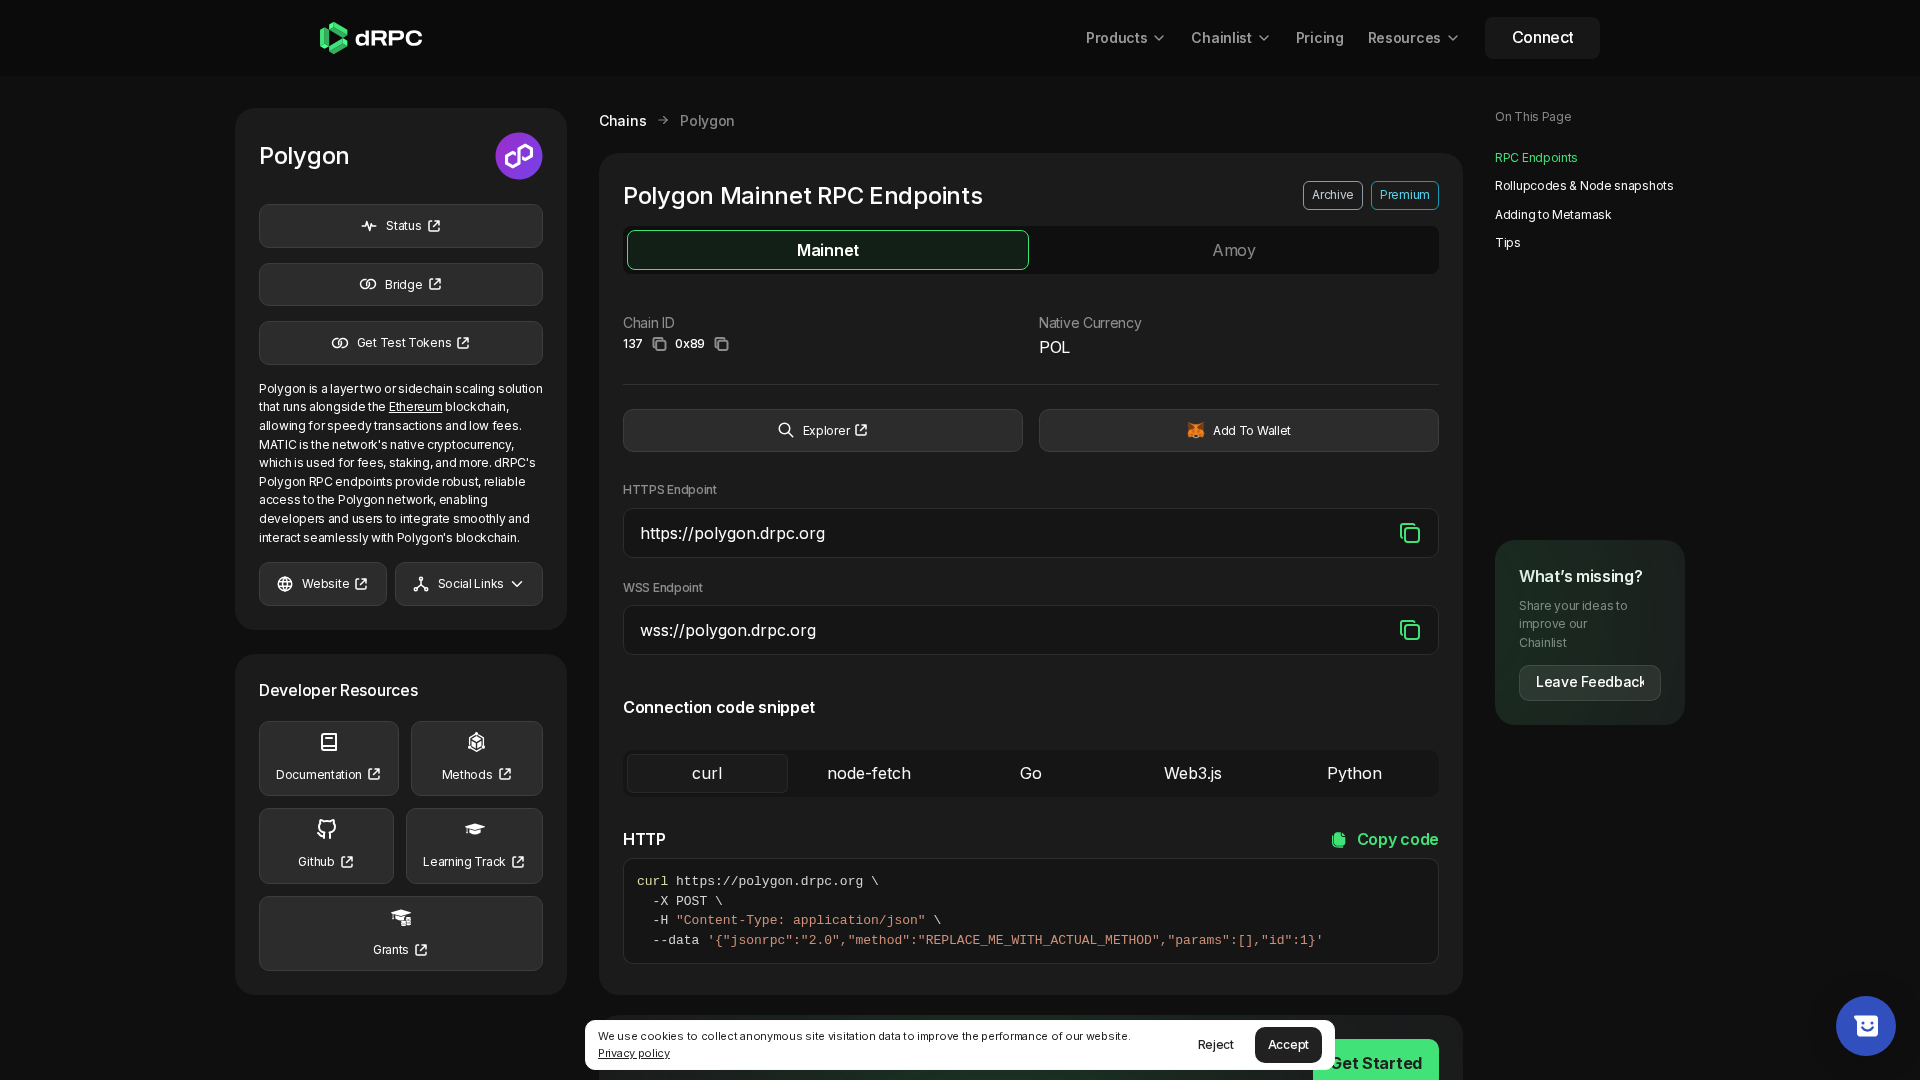This screenshot has height=1080, width=1920.
Task: Click the dRPC logo in header
Action: (371, 38)
